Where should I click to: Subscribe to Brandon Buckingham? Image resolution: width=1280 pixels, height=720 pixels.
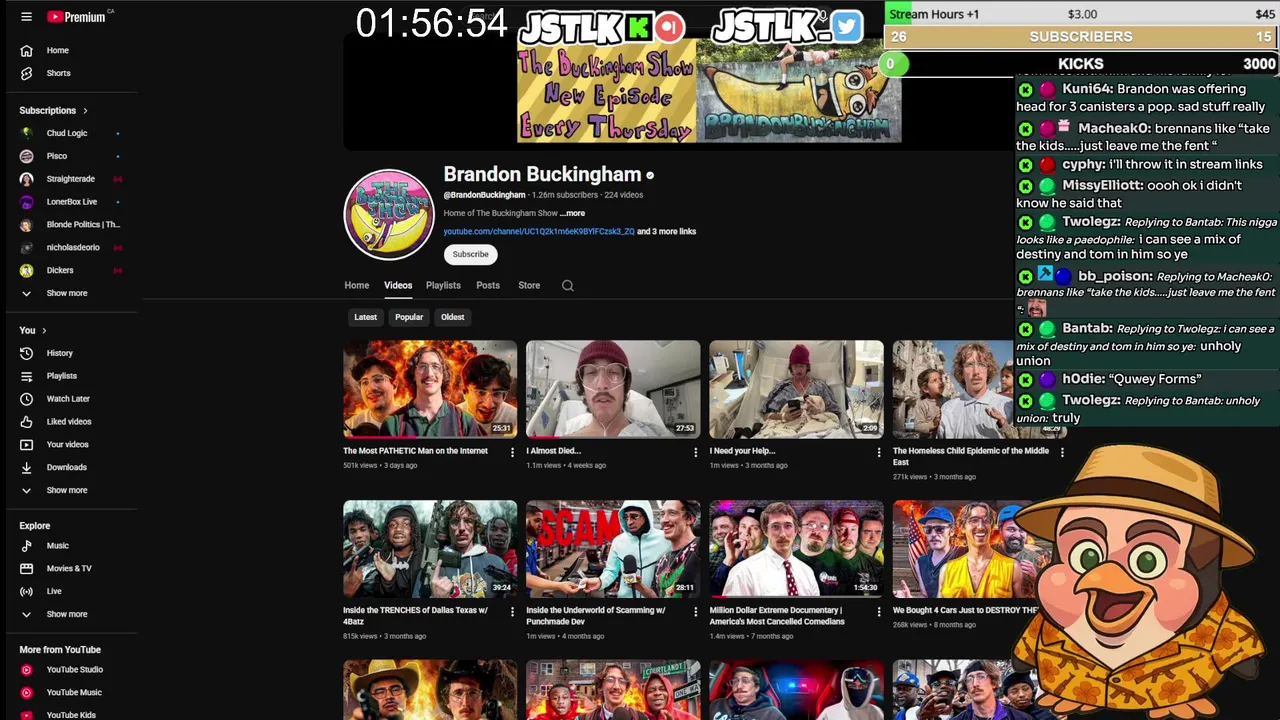pos(470,254)
